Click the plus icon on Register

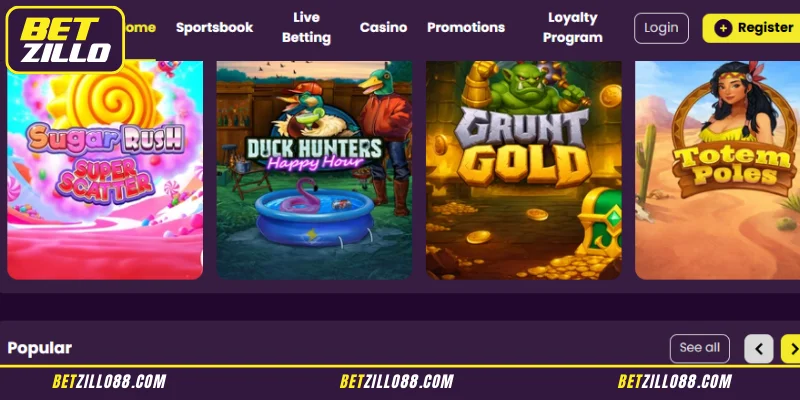[723, 28]
